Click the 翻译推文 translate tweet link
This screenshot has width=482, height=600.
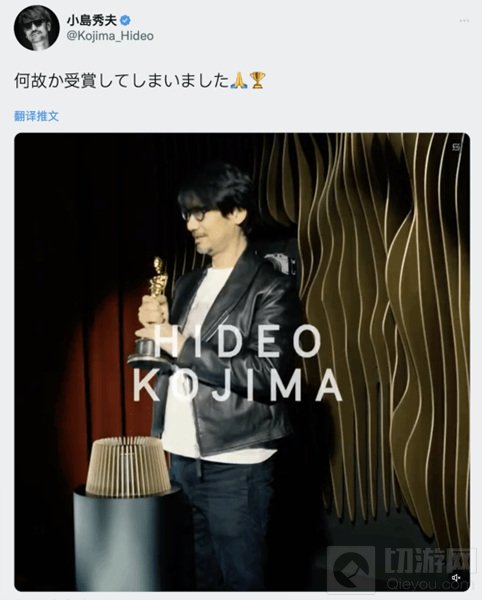pos(37,116)
